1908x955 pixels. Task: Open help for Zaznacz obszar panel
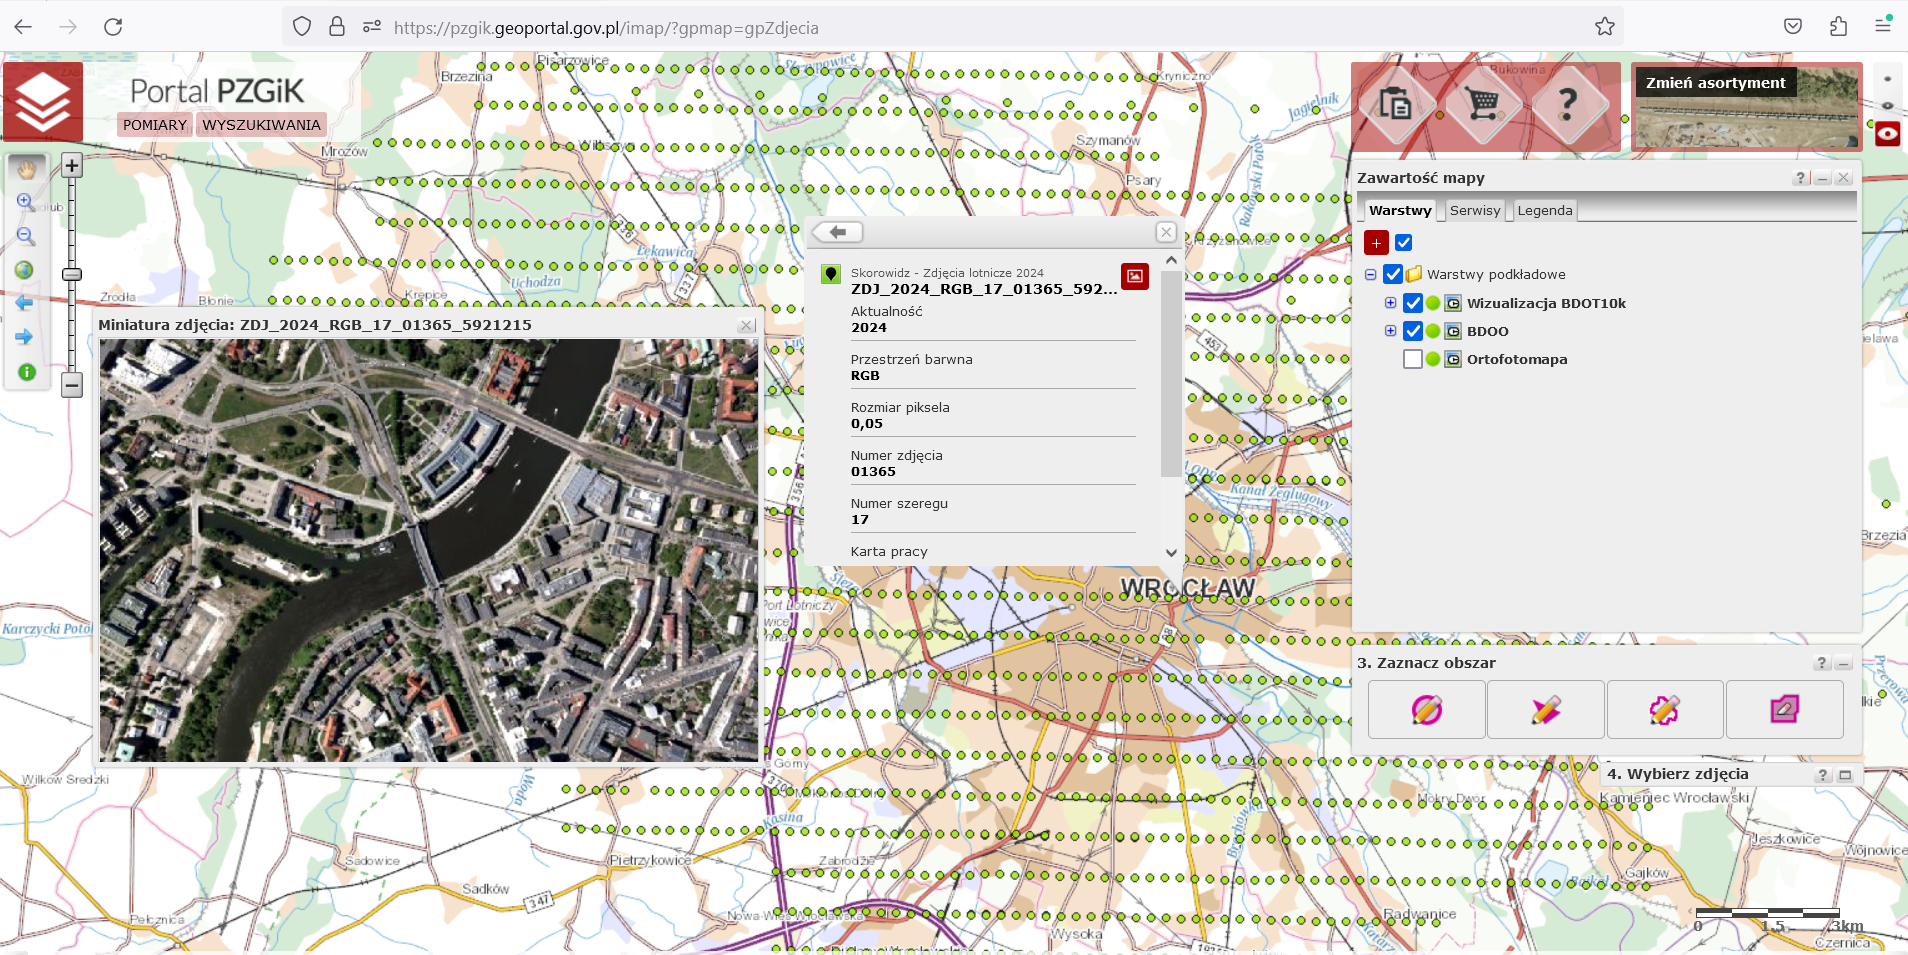[x=1822, y=663]
